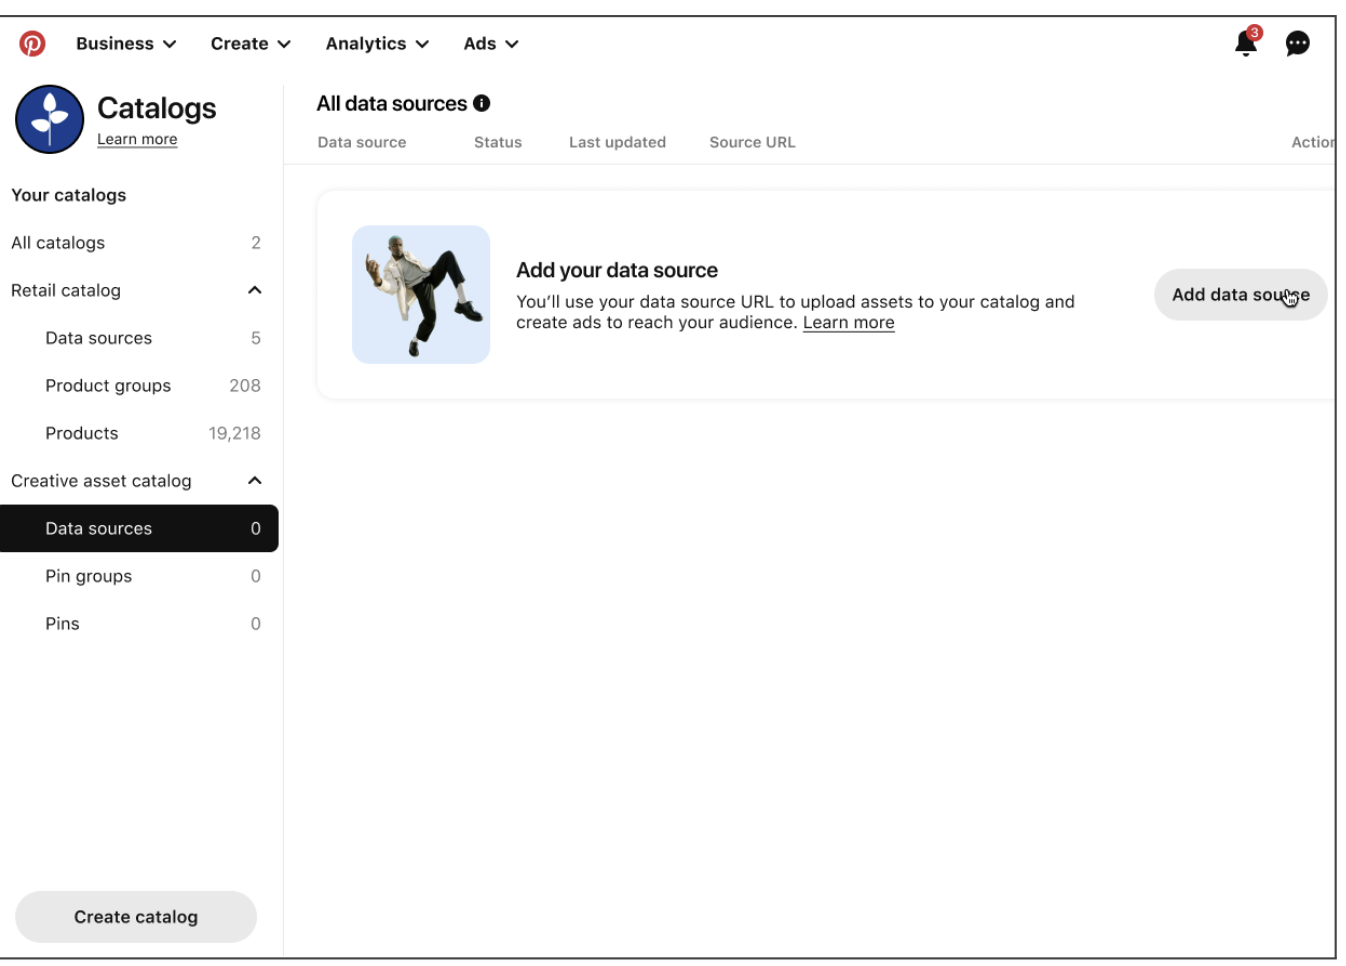Open Product groups in sidebar
Viewport: 1346px width, 966px height.
tap(139, 386)
